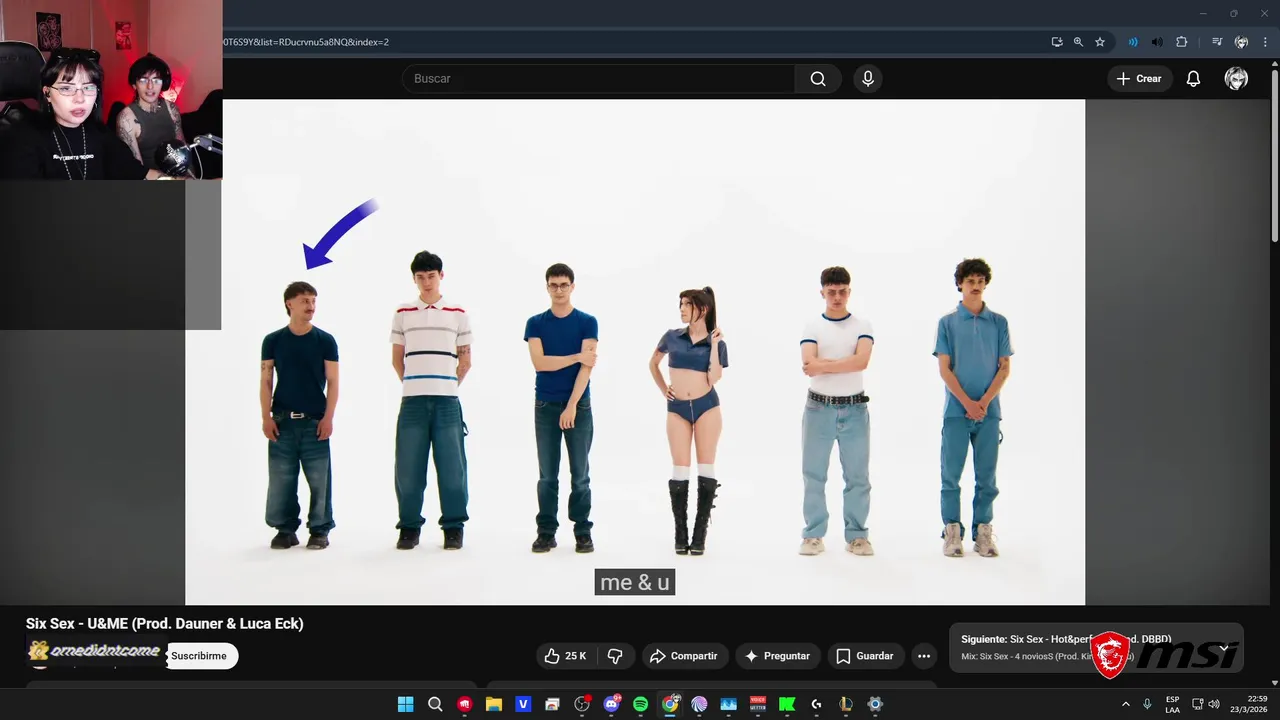Like the video with 25 K likes
This screenshot has width=1280, height=720.
click(x=565, y=656)
